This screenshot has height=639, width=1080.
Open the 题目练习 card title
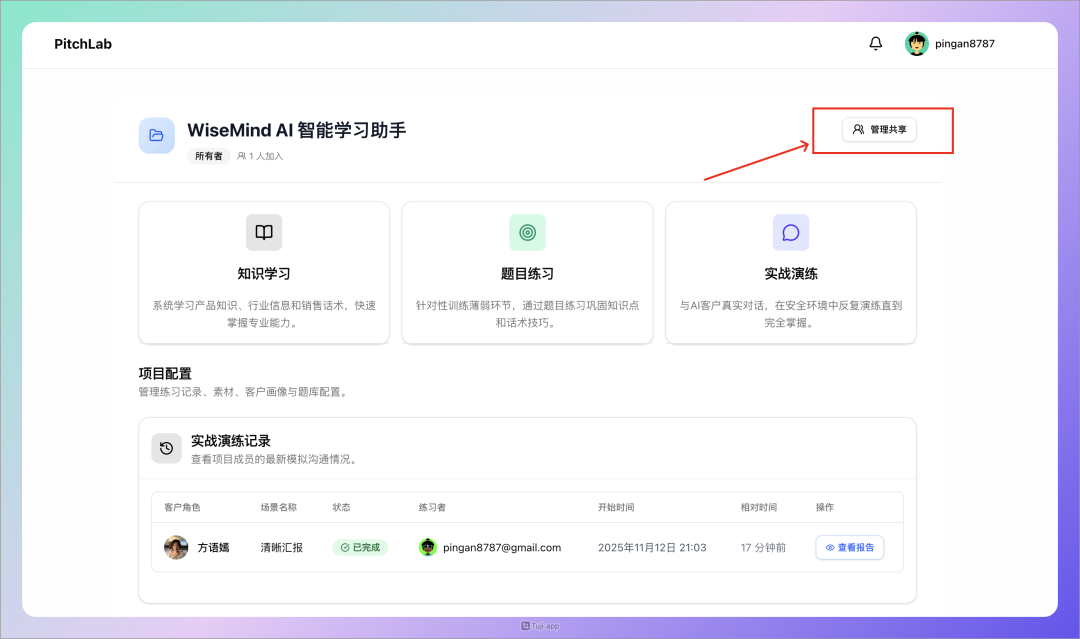(528, 273)
